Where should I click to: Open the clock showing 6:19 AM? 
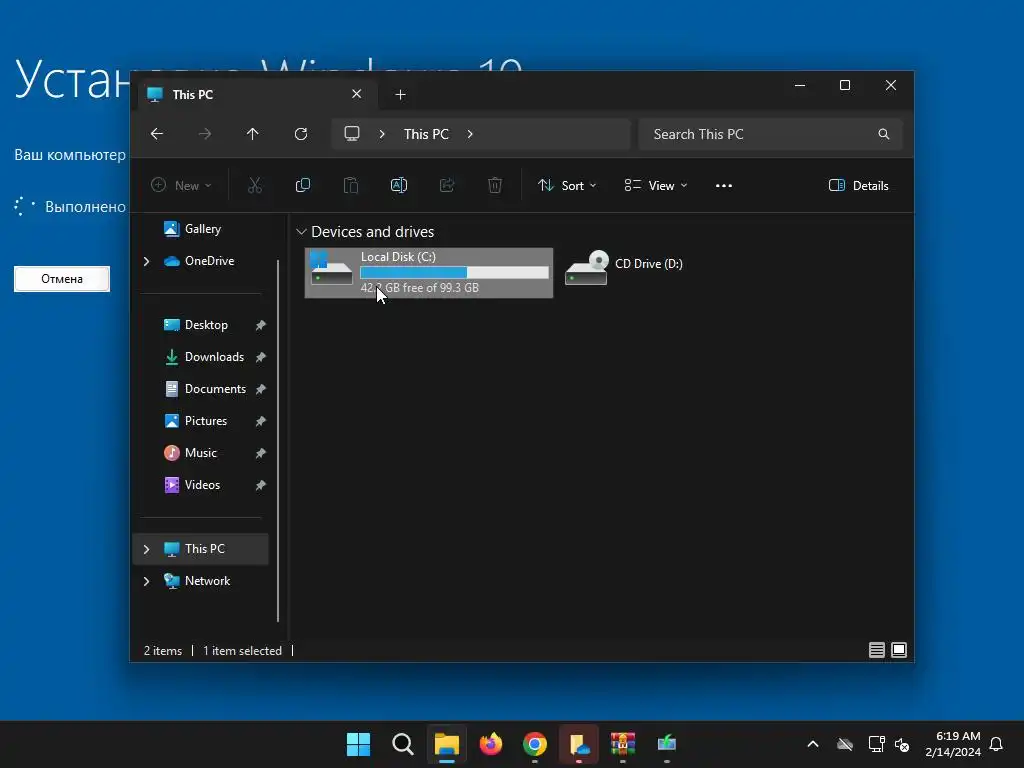click(953, 744)
